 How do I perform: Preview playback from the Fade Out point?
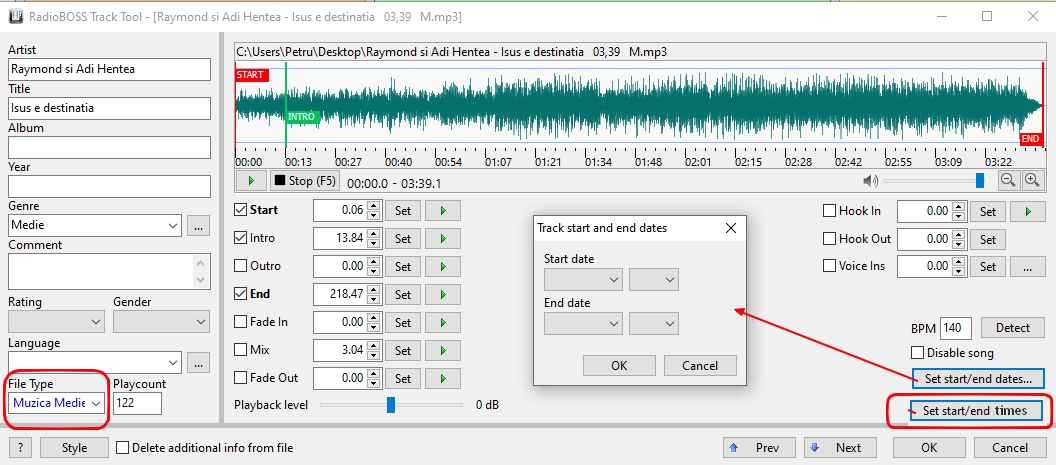coord(443,378)
